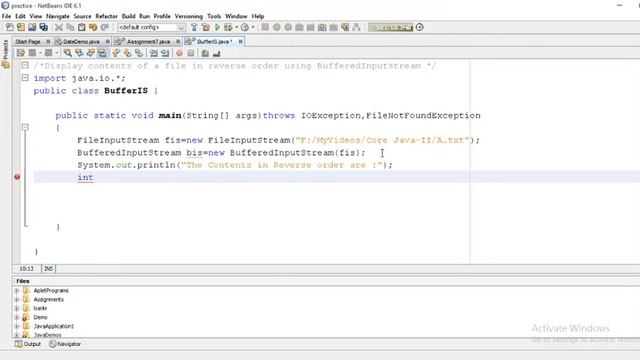This screenshot has width=640, height=360.
Task: Expand the Demo project node
Action: click(17, 318)
